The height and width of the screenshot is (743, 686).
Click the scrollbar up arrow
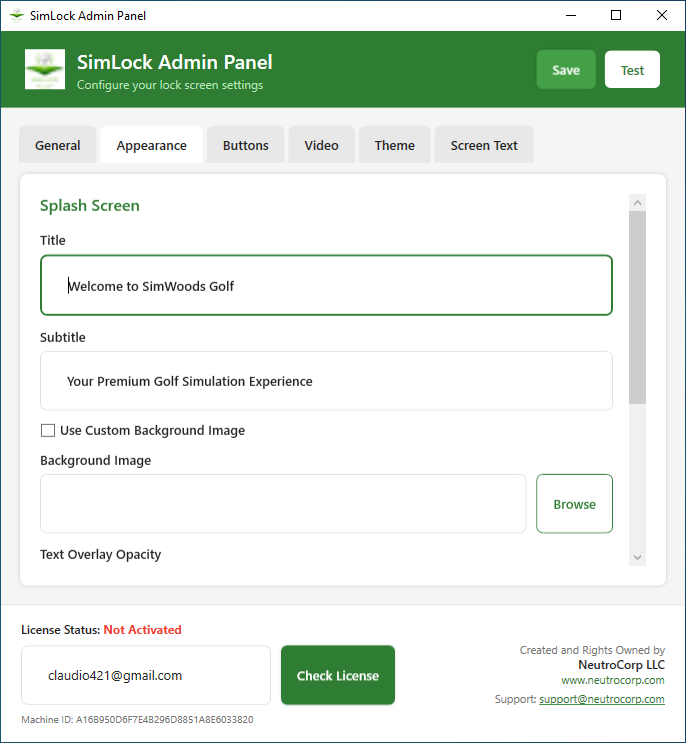click(x=637, y=203)
